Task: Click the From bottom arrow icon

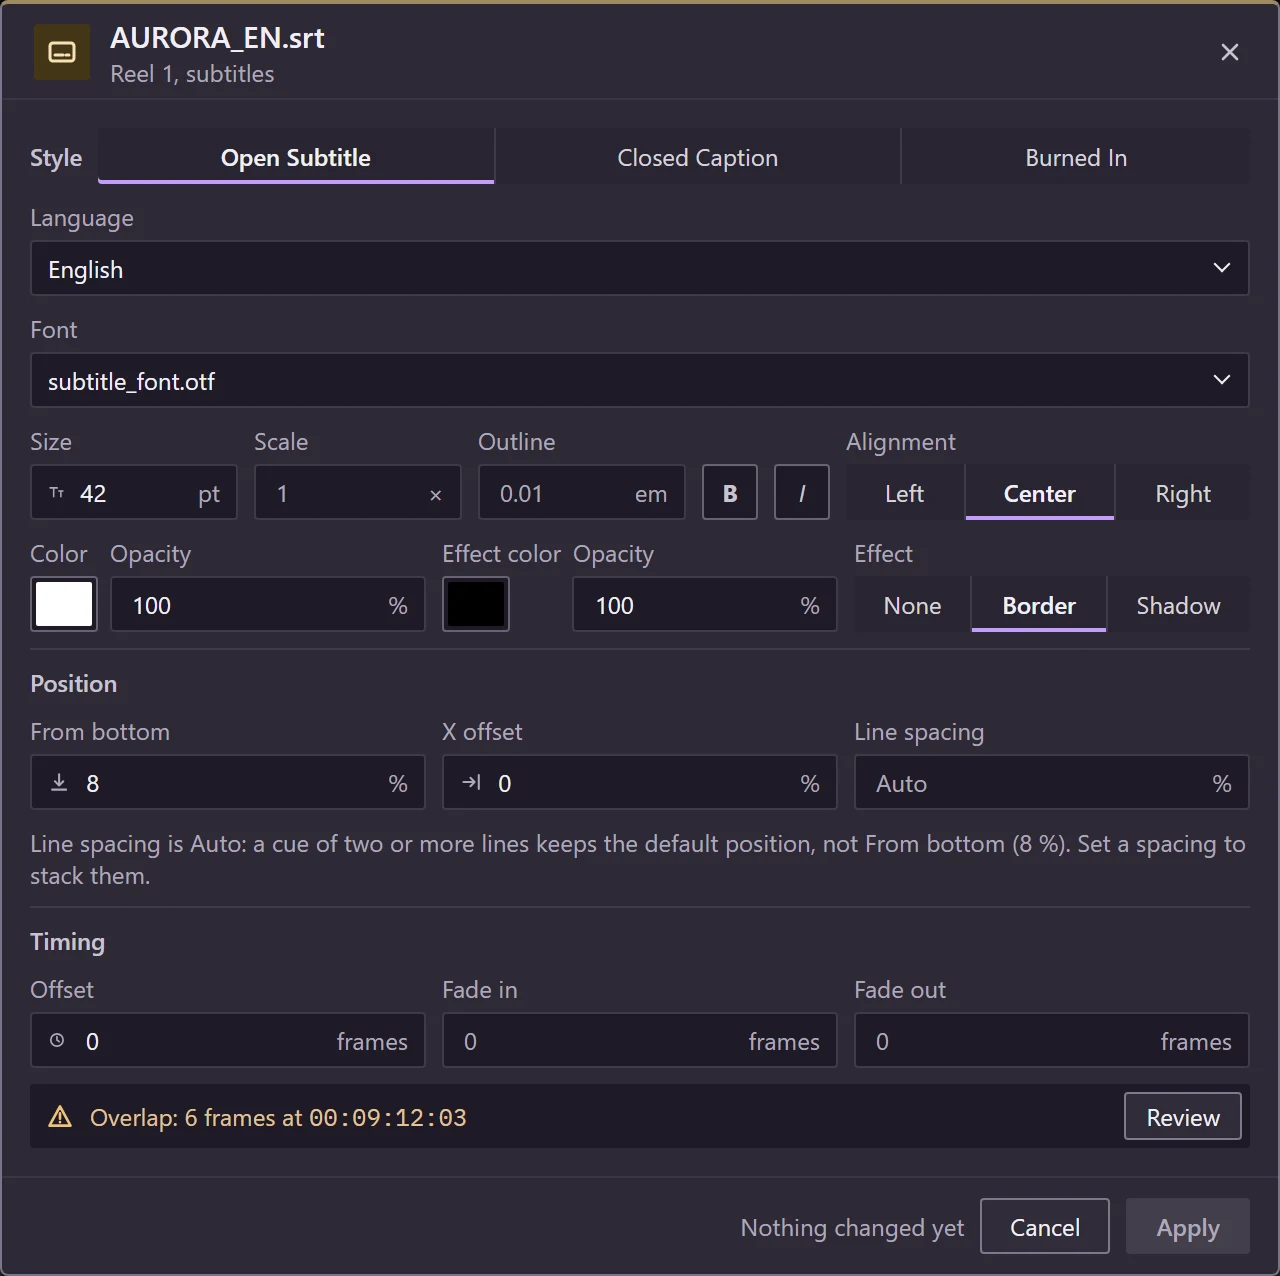Action: point(59,782)
